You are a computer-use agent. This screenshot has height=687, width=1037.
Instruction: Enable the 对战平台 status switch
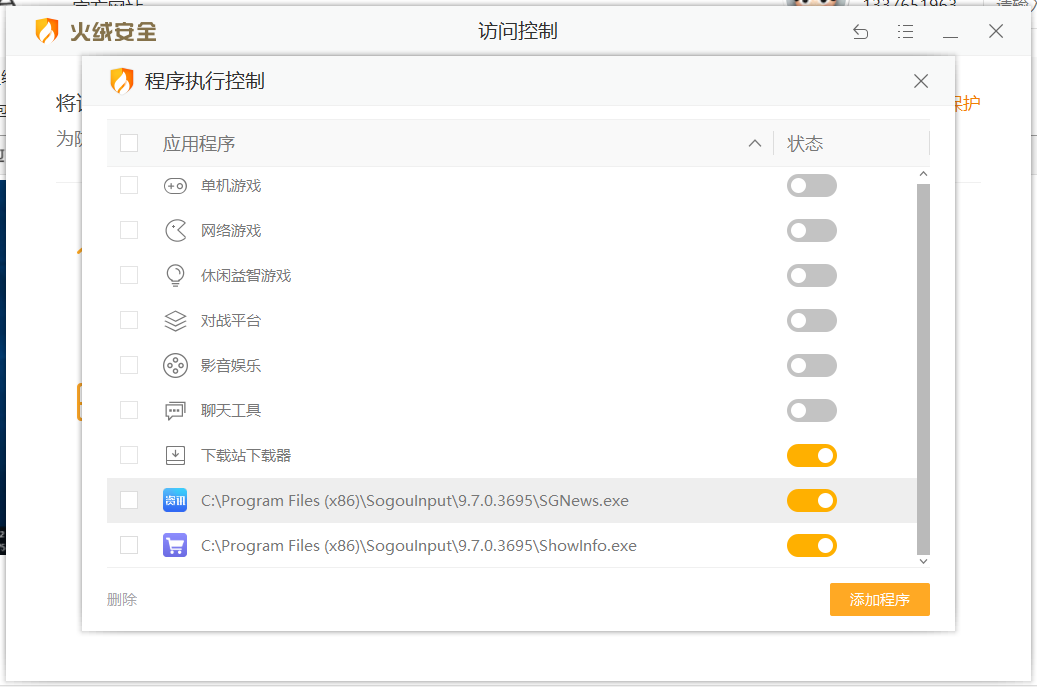point(811,321)
